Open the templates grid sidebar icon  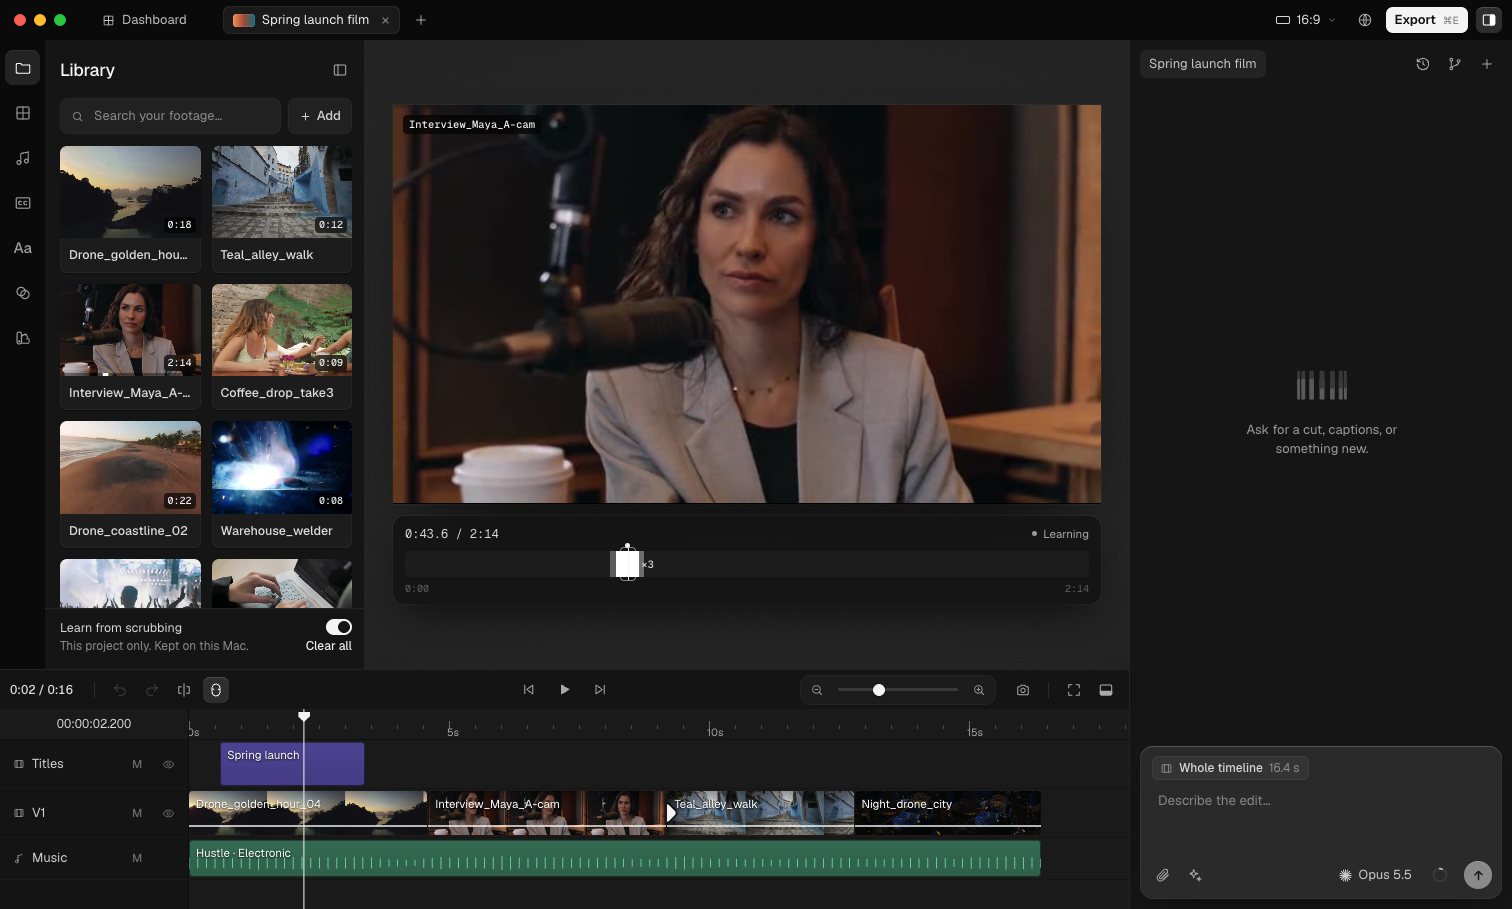point(23,113)
